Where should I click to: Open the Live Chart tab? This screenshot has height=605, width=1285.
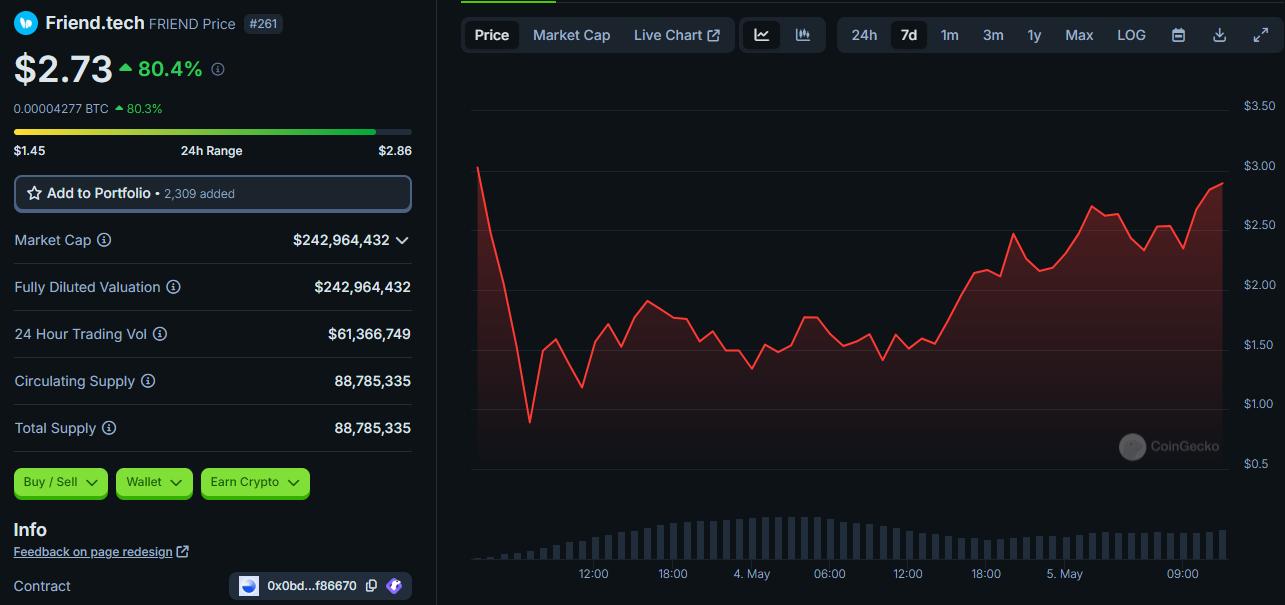pyautogui.click(x=676, y=35)
